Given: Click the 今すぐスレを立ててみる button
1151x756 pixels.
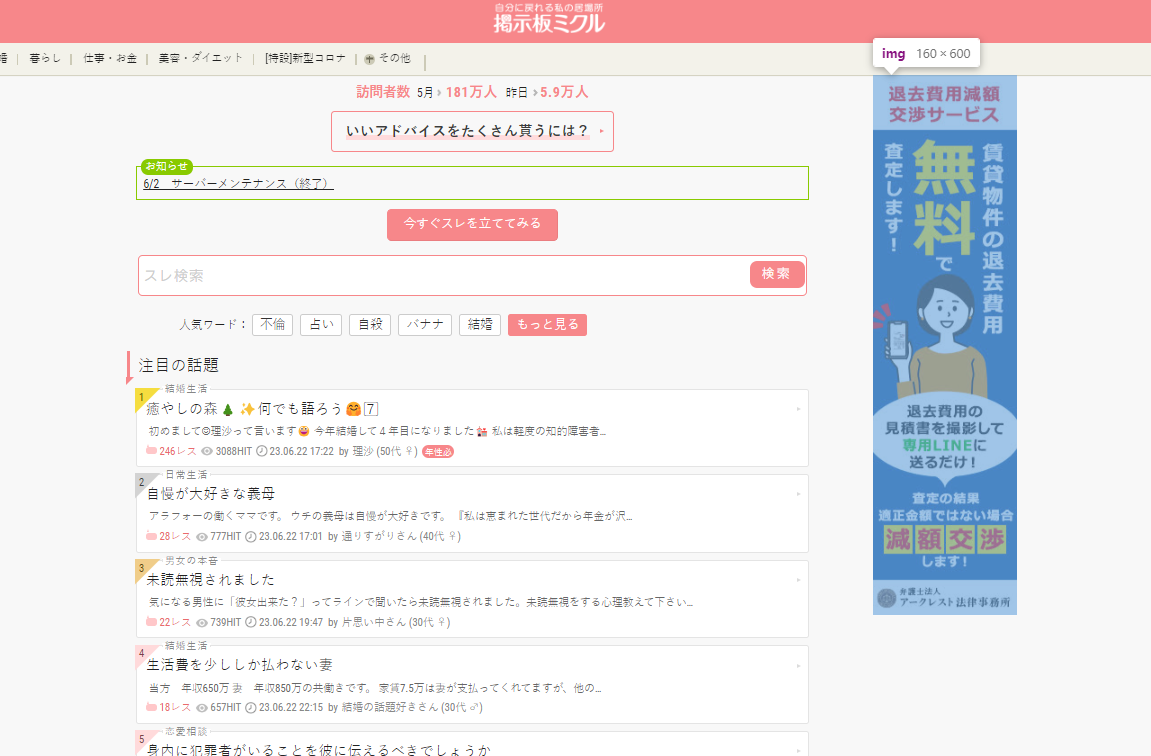Looking at the screenshot, I should pyautogui.click(x=471, y=225).
